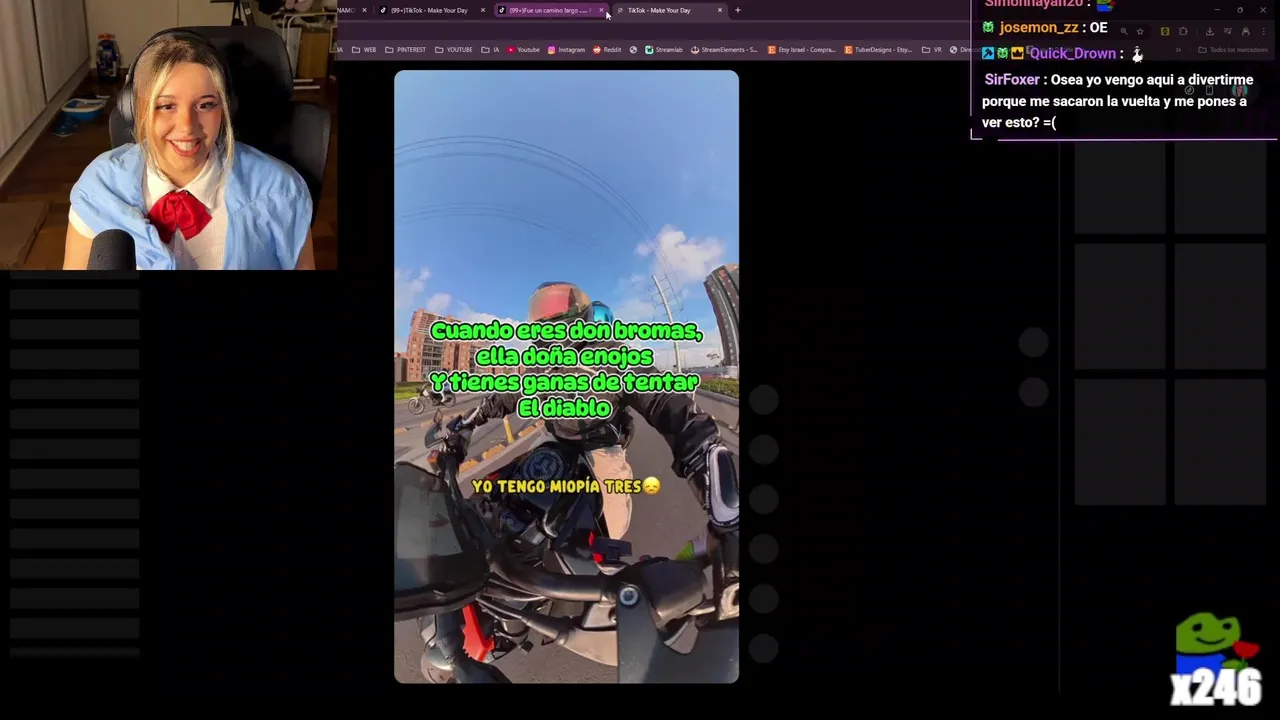This screenshot has height=720, width=1280.
Task: Open the Instagram bookmark
Action: 566,50
